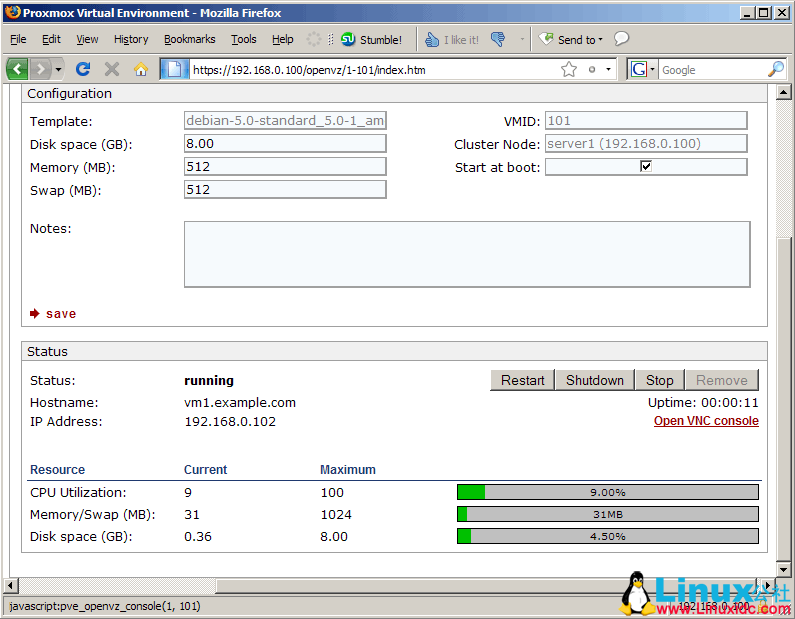Open the VNC console link
Image resolution: width=795 pixels, height=619 pixels.
706,421
